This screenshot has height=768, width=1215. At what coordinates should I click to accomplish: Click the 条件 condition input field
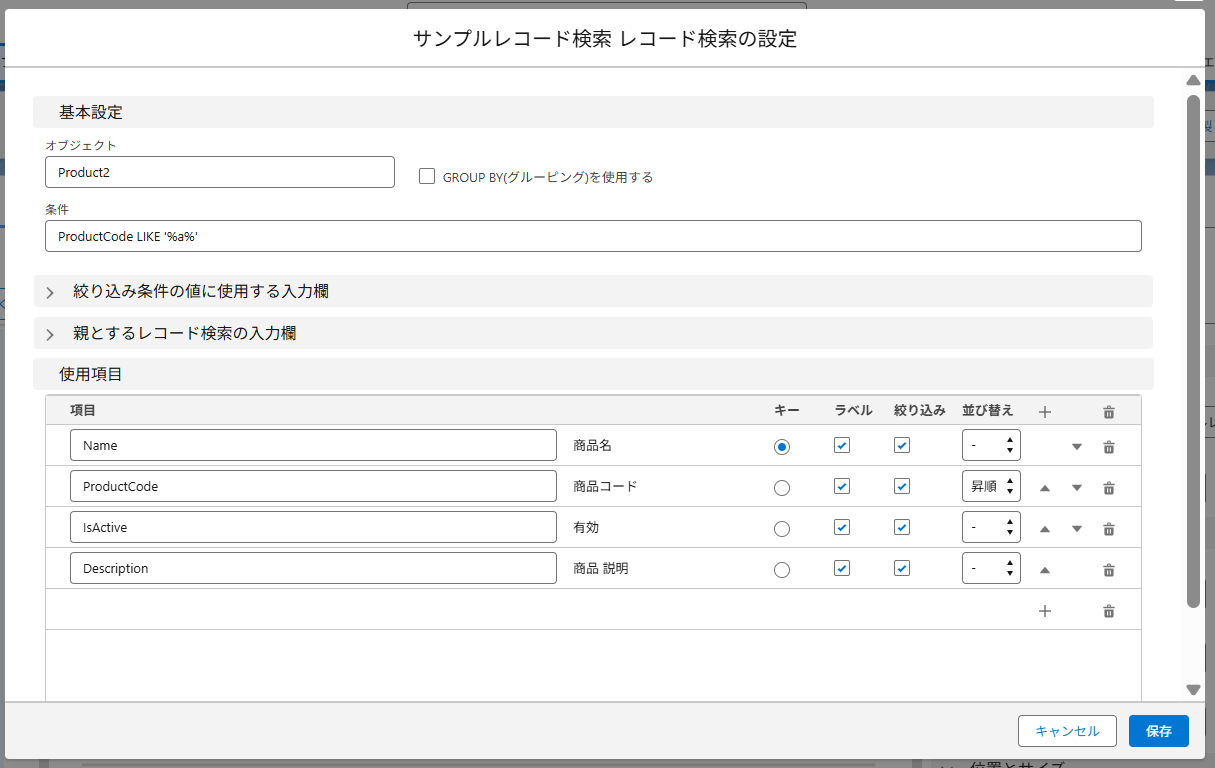(x=592, y=236)
